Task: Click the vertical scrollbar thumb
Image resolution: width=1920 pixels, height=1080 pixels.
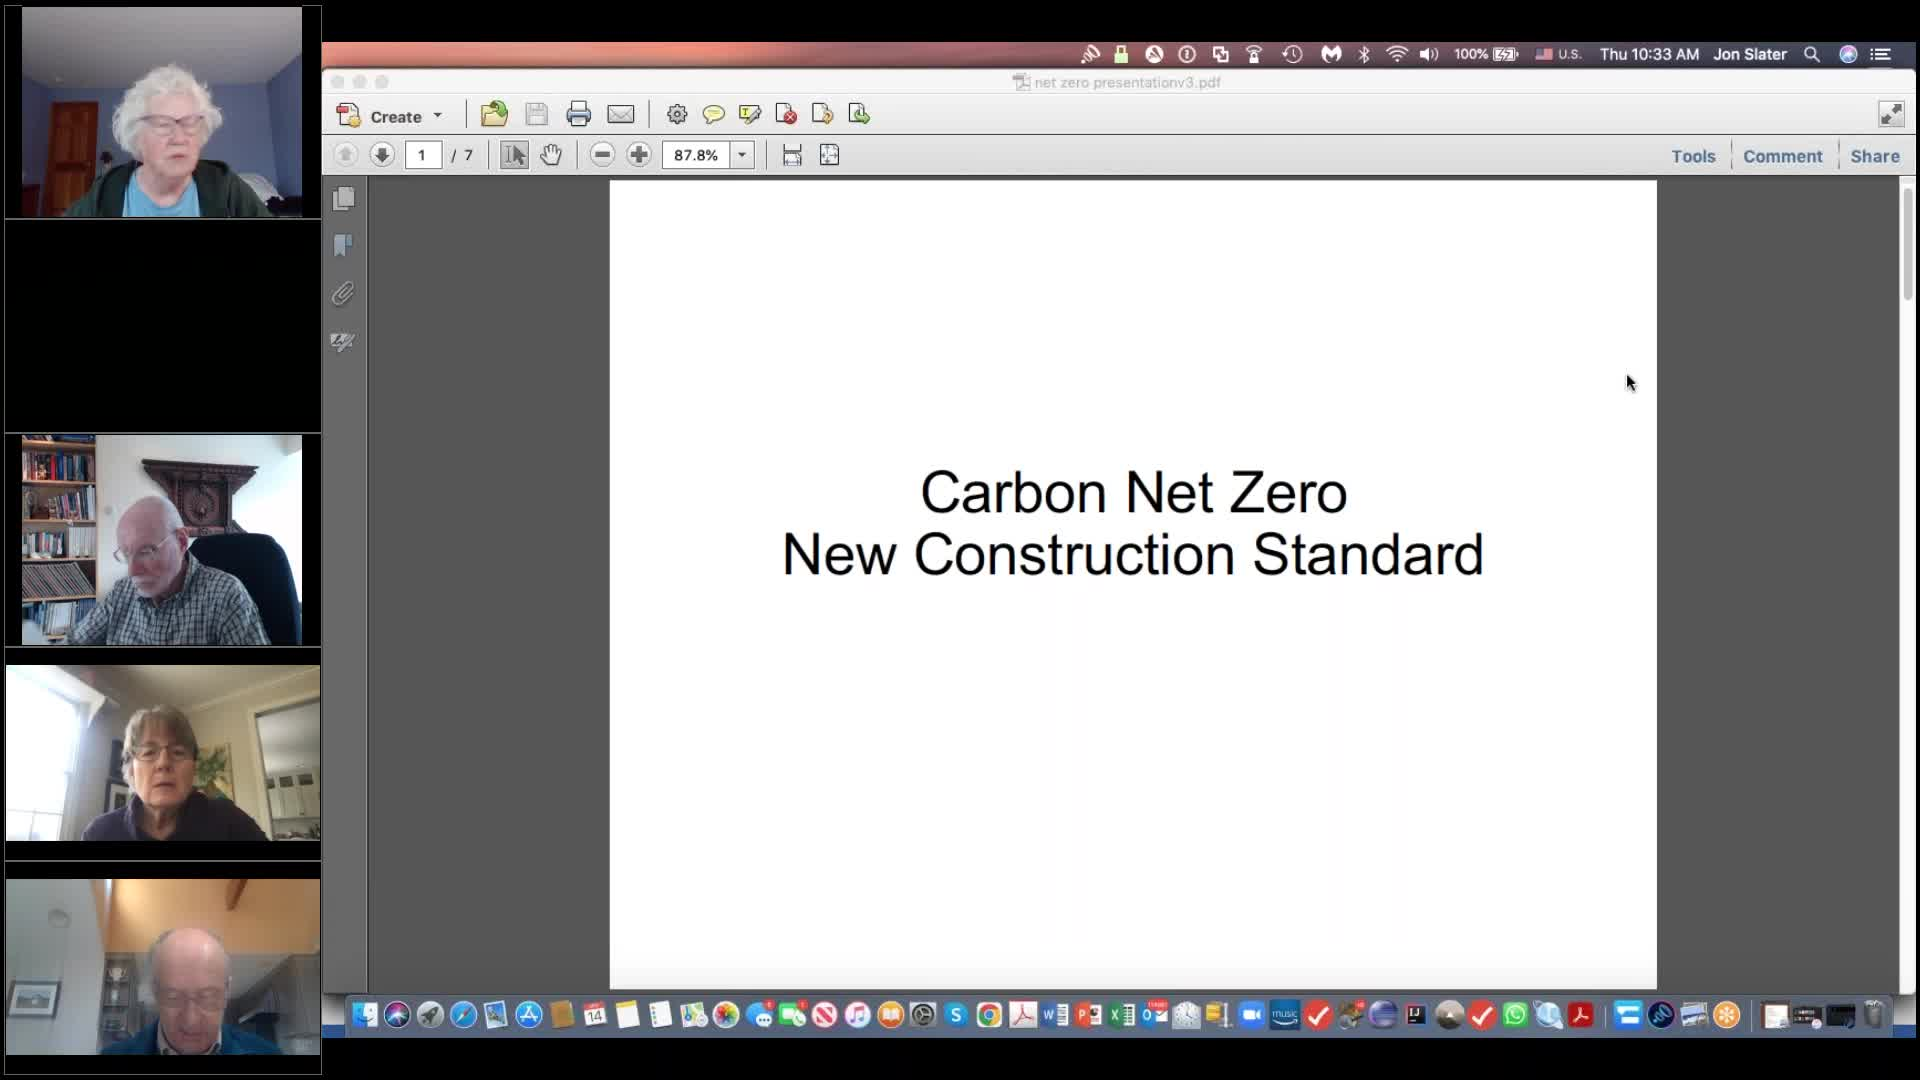Action: (1908, 245)
